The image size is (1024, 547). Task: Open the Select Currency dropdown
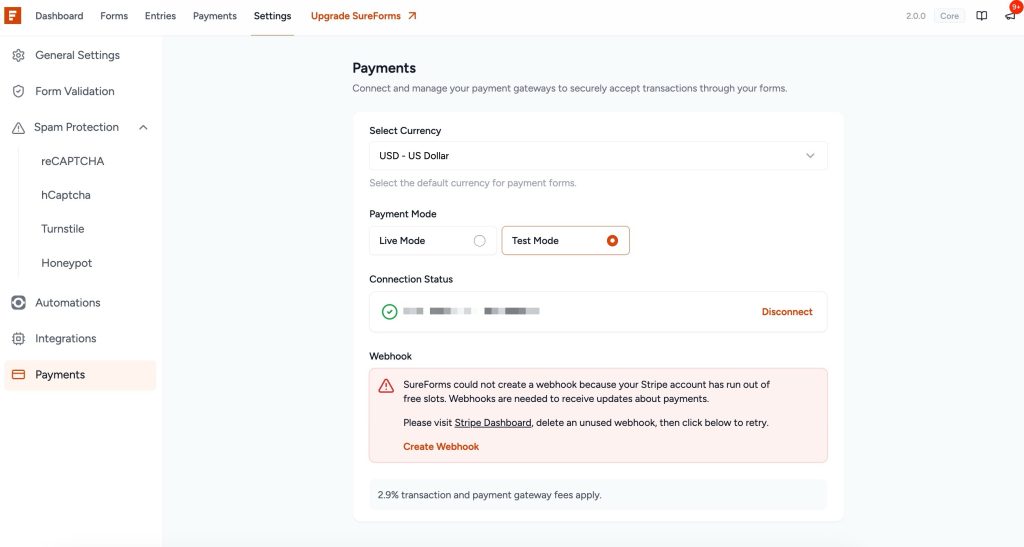pos(598,156)
